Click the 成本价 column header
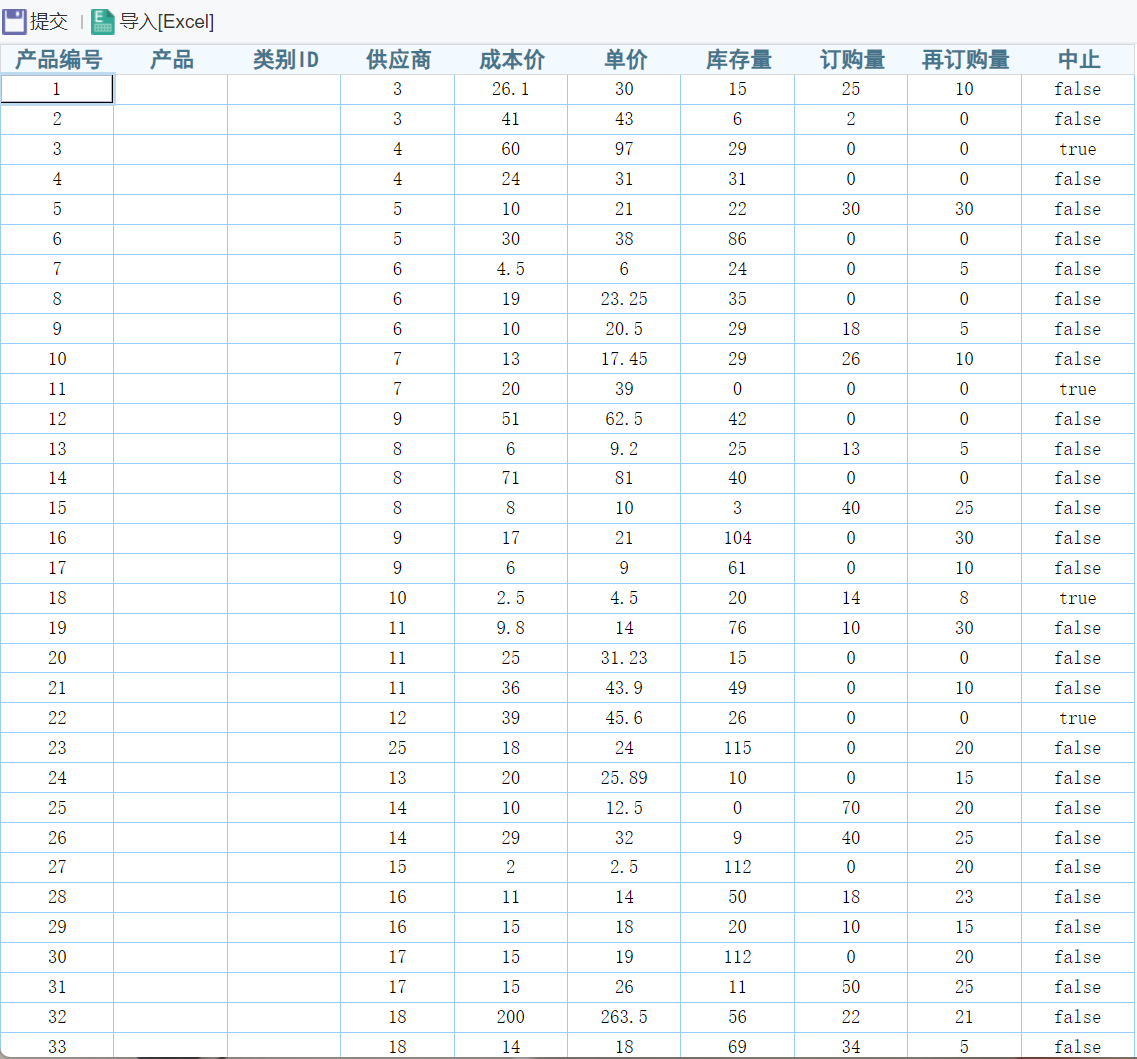The image size is (1137, 1059). (514, 59)
